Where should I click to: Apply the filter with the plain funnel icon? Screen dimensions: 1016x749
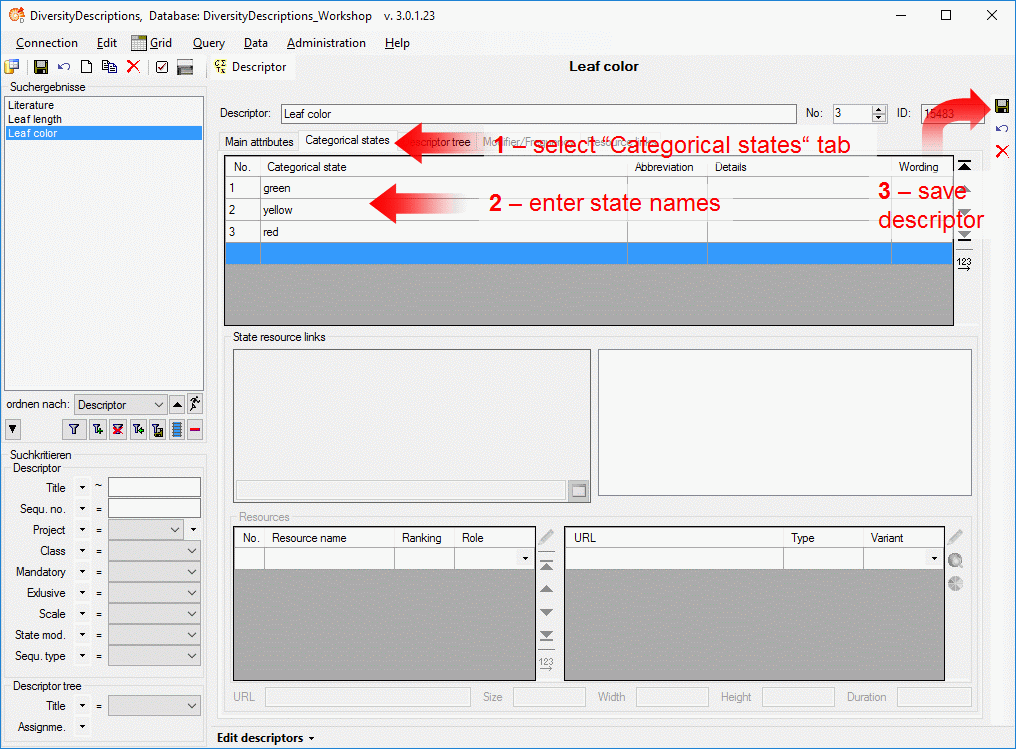75,429
